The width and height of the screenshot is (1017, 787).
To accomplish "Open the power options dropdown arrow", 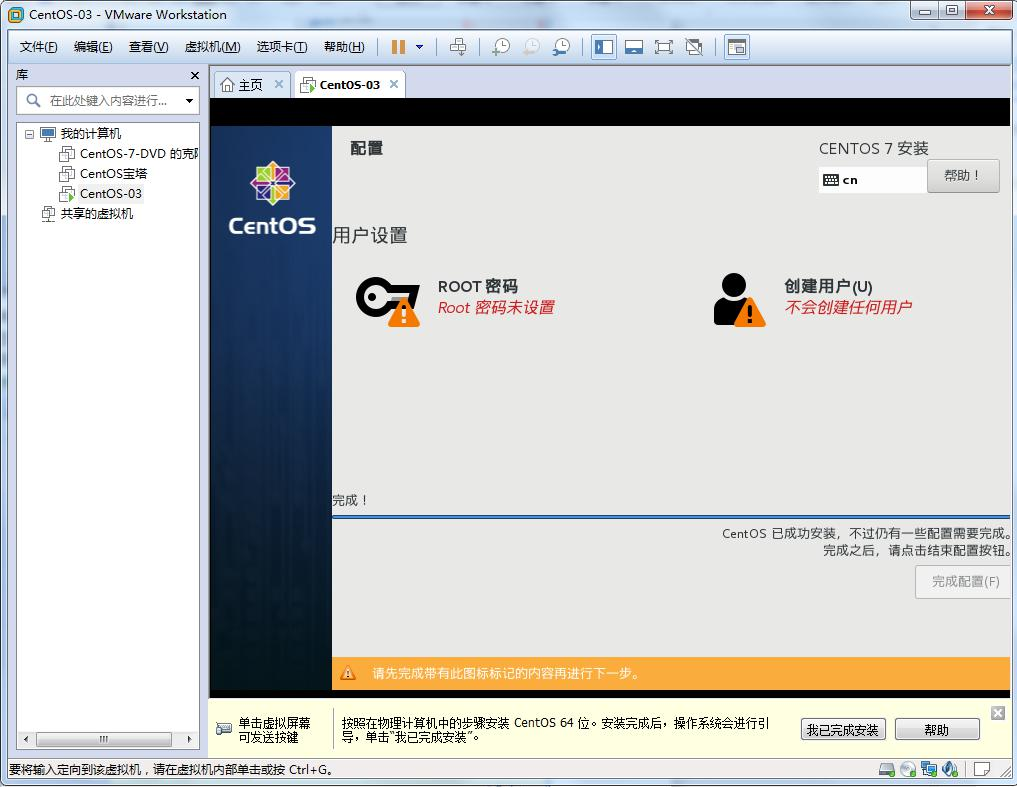I will click(420, 47).
